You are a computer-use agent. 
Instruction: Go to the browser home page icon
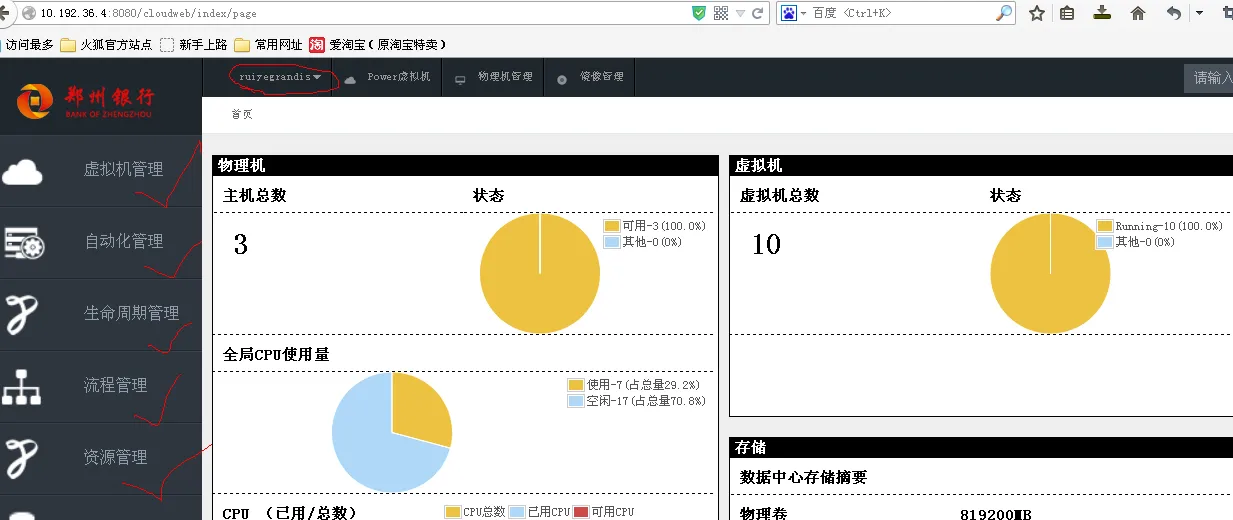[x=1138, y=13]
